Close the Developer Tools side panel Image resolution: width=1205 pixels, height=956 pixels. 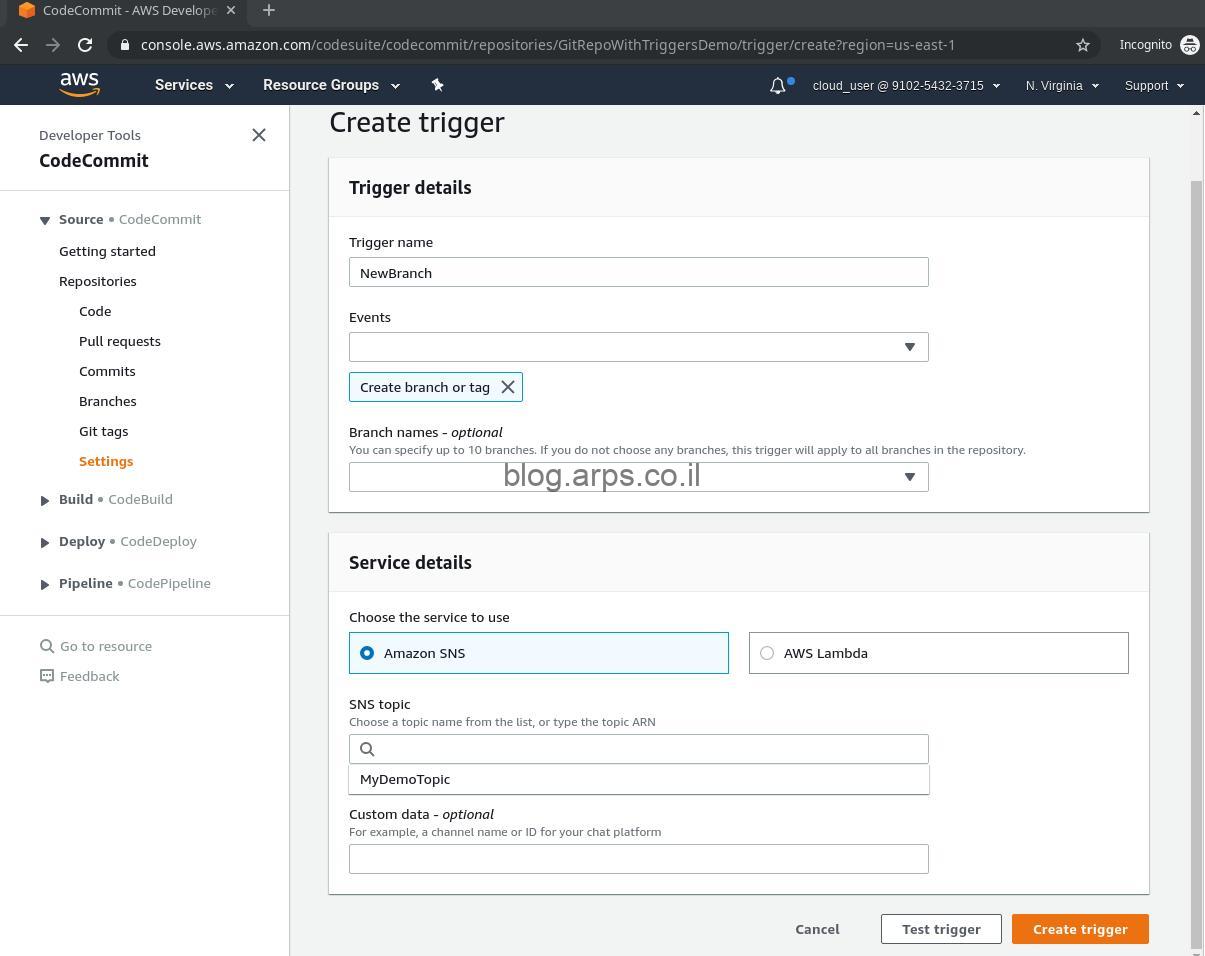259,135
